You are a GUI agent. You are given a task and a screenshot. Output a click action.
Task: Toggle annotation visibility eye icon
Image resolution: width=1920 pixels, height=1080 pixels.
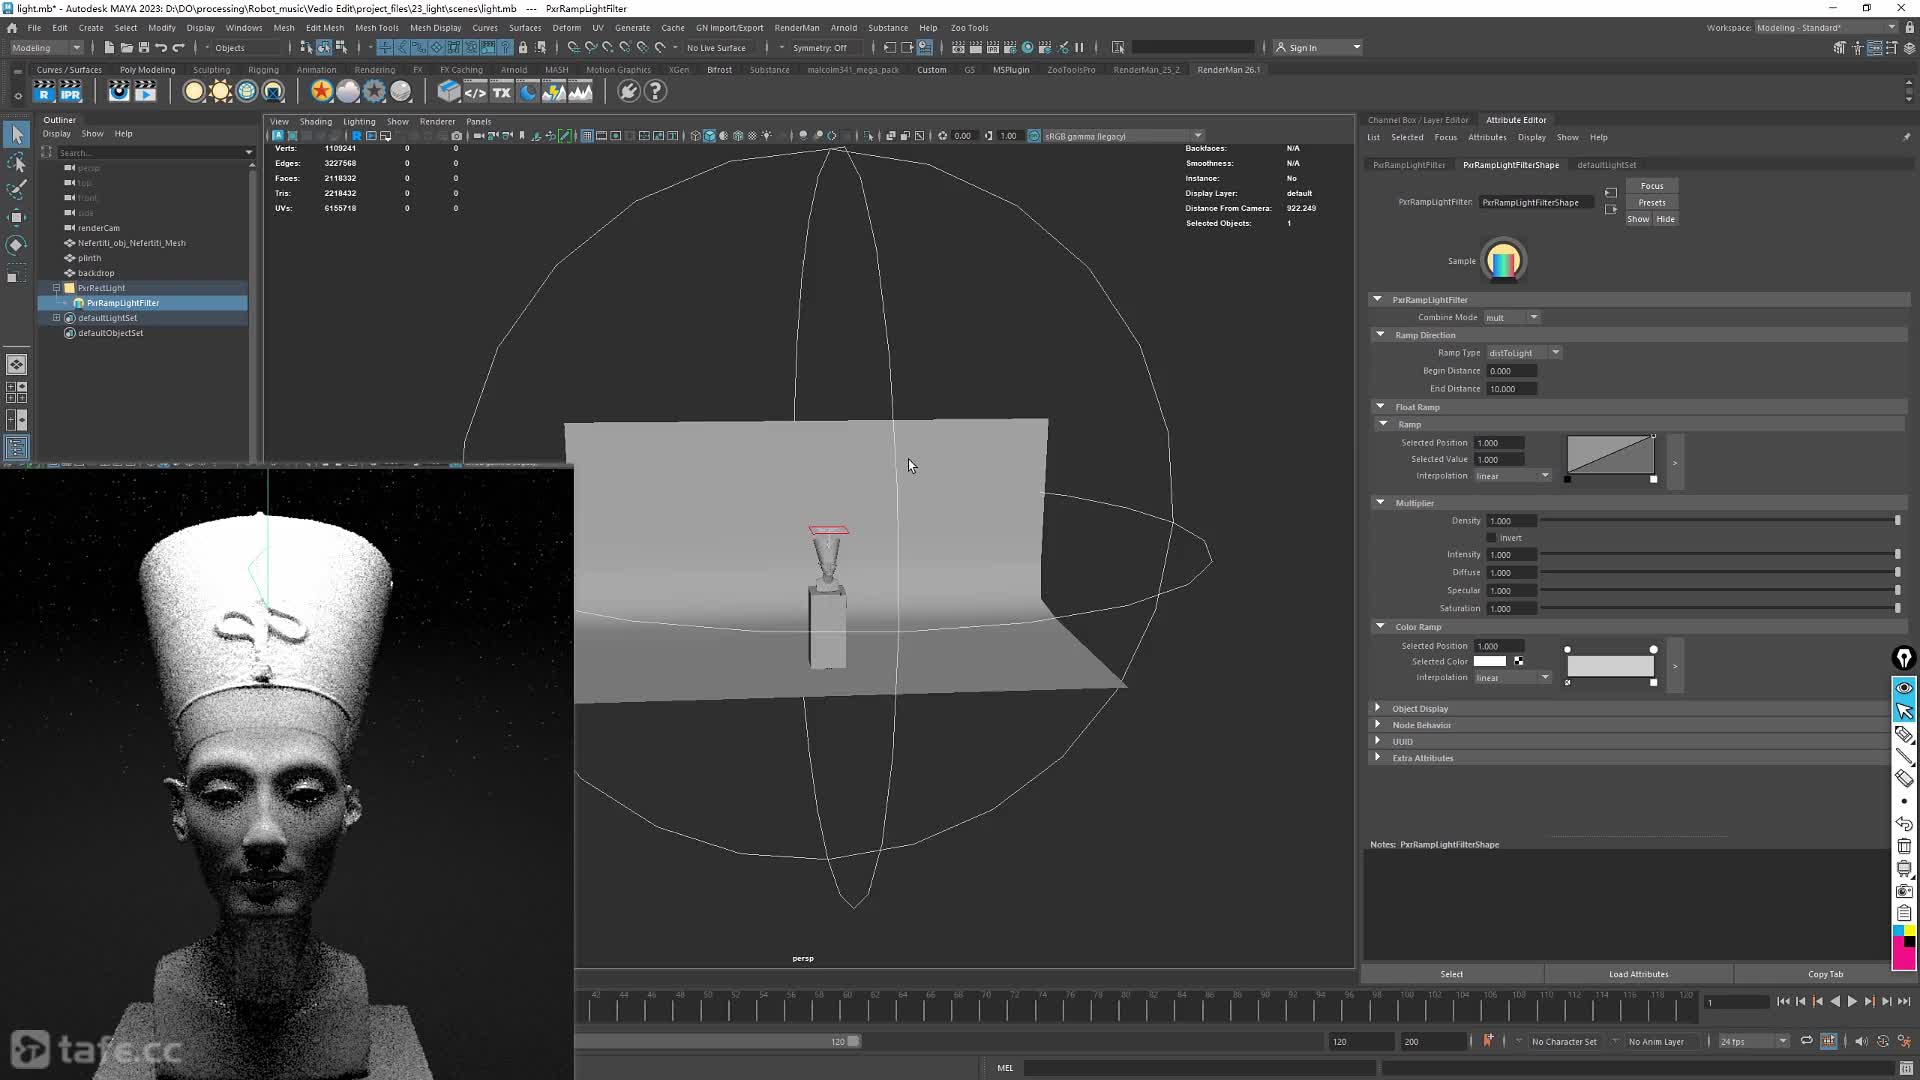point(1904,688)
